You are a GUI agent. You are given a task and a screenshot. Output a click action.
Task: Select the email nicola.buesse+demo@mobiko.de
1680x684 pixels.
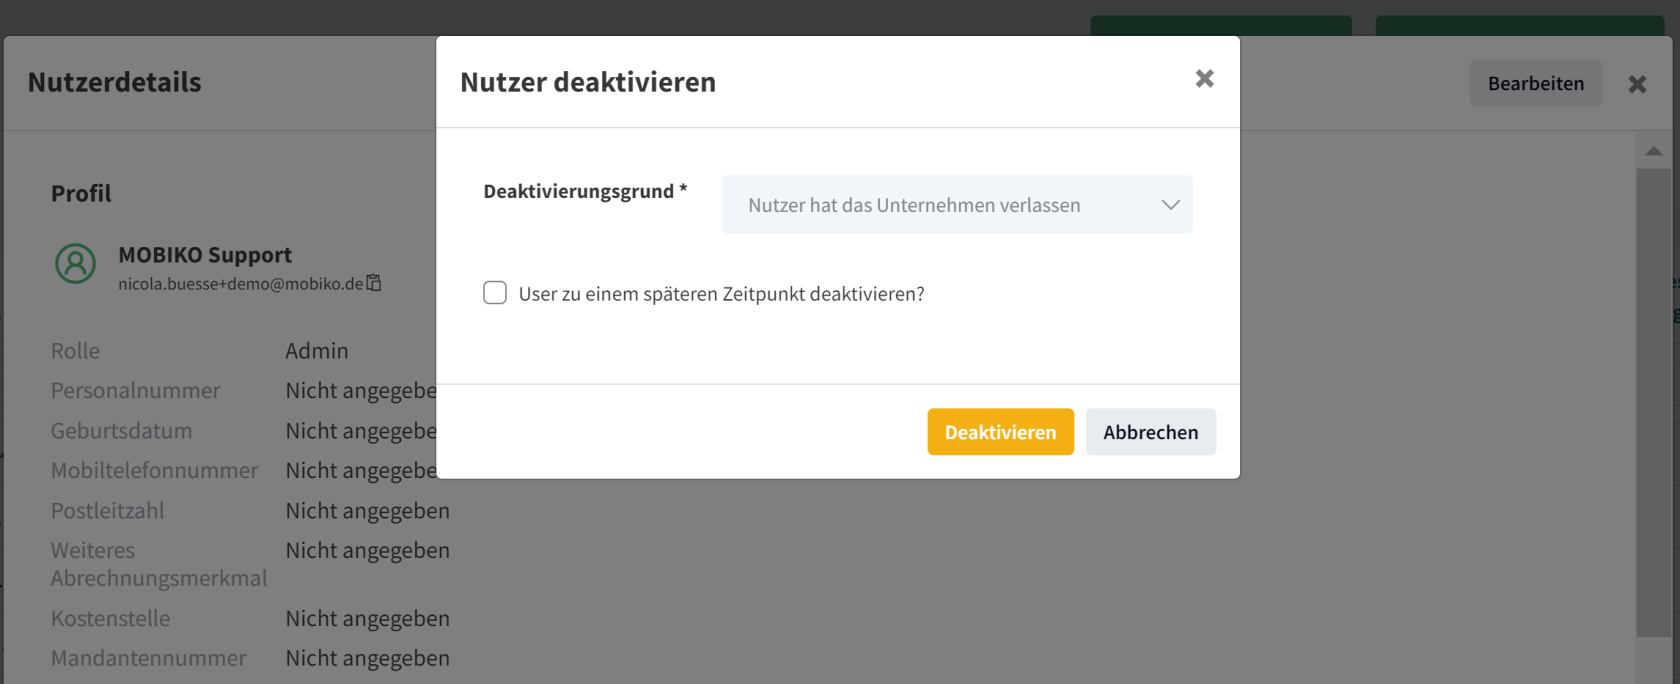tap(240, 284)
